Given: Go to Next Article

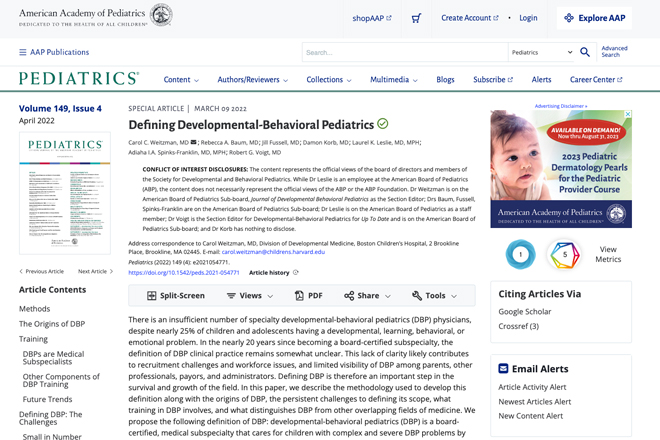Looking at the screenshot, I should pyautogui.click(x=96, y=272).
